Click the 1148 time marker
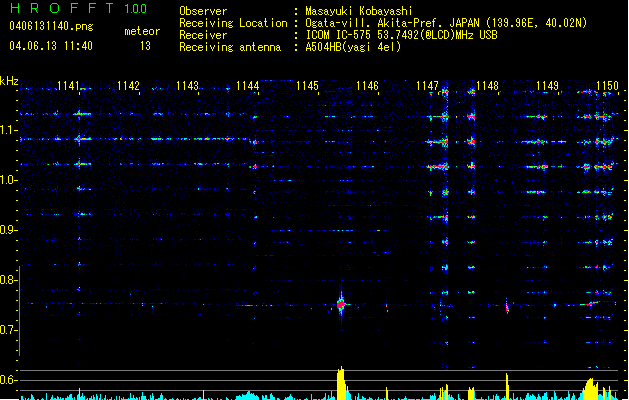 click(x=487, y=86)
